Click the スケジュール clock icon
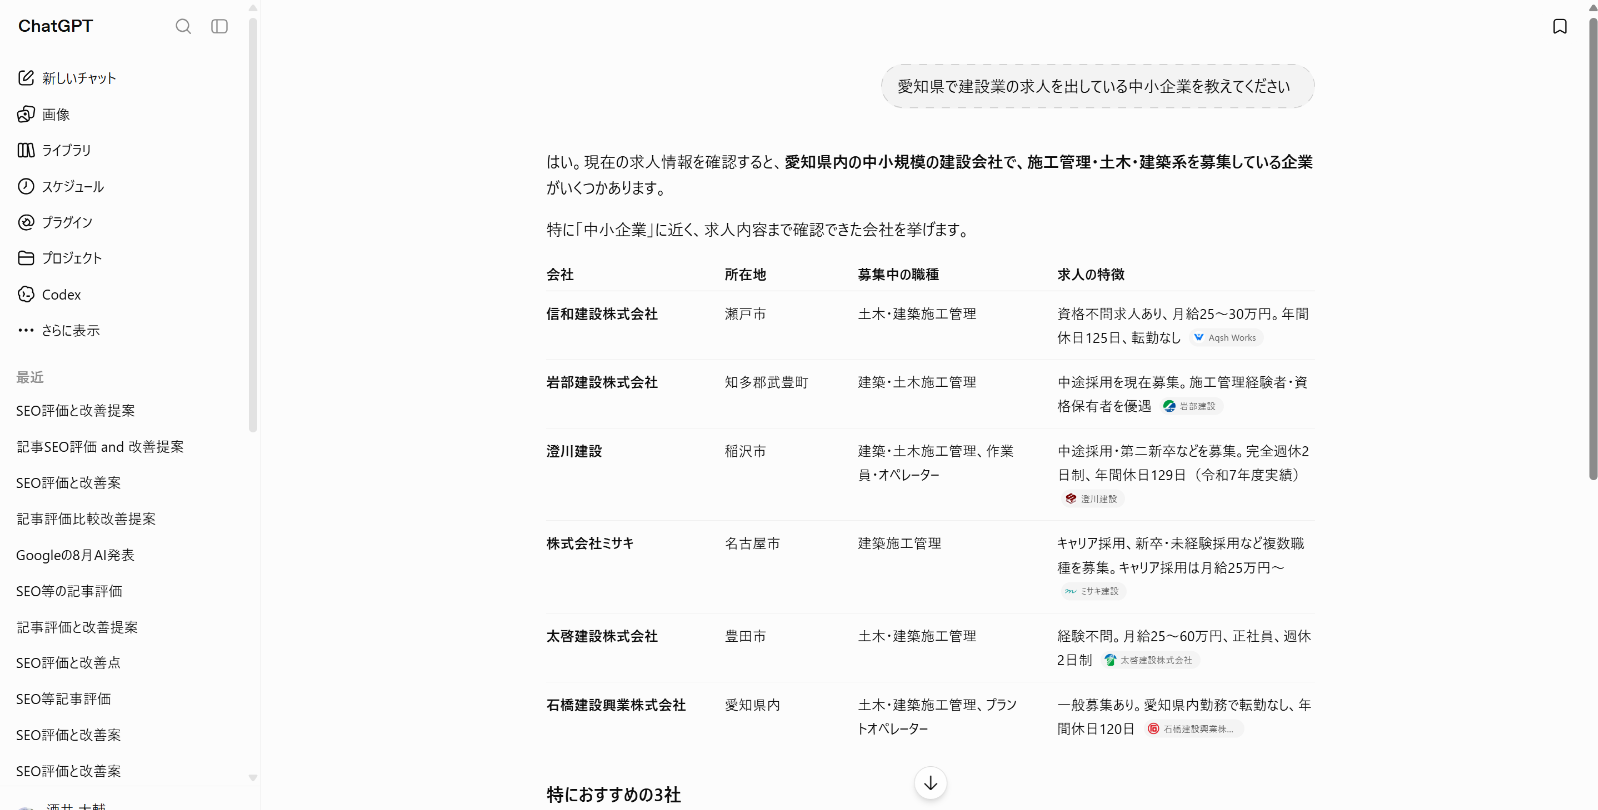This screenshot has height=810, width=1598. [26, 186]
